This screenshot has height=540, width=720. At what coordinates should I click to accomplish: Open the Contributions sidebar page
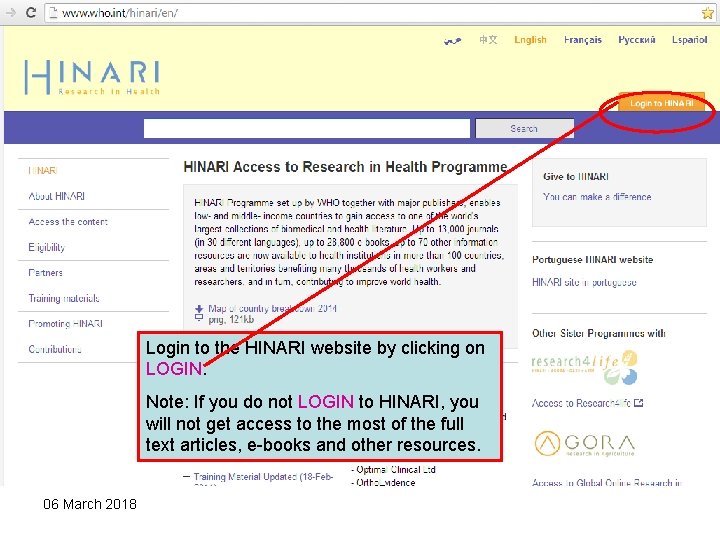(x=55, y=349)
